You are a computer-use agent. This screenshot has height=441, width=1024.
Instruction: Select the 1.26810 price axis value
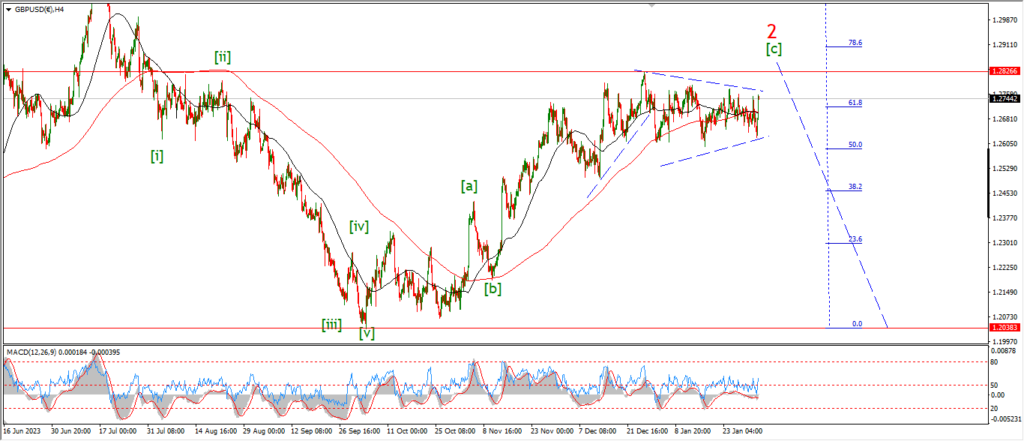[x=1006, y=119]
